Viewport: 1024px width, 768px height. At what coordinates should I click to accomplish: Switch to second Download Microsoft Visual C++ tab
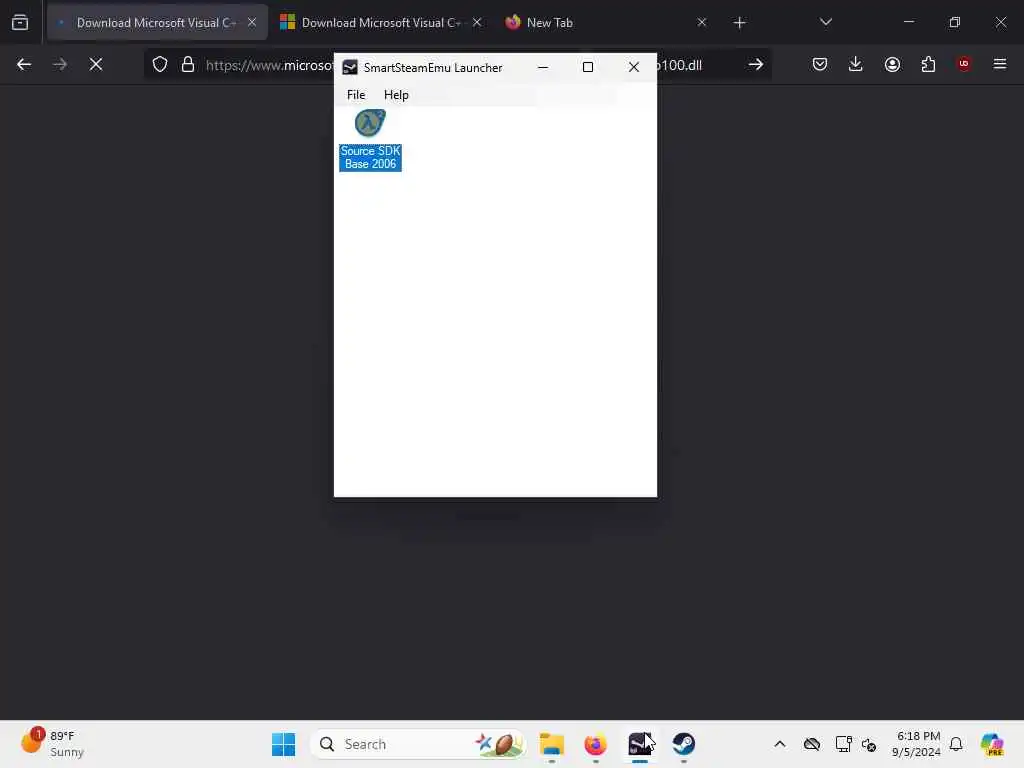click(381, 22)
